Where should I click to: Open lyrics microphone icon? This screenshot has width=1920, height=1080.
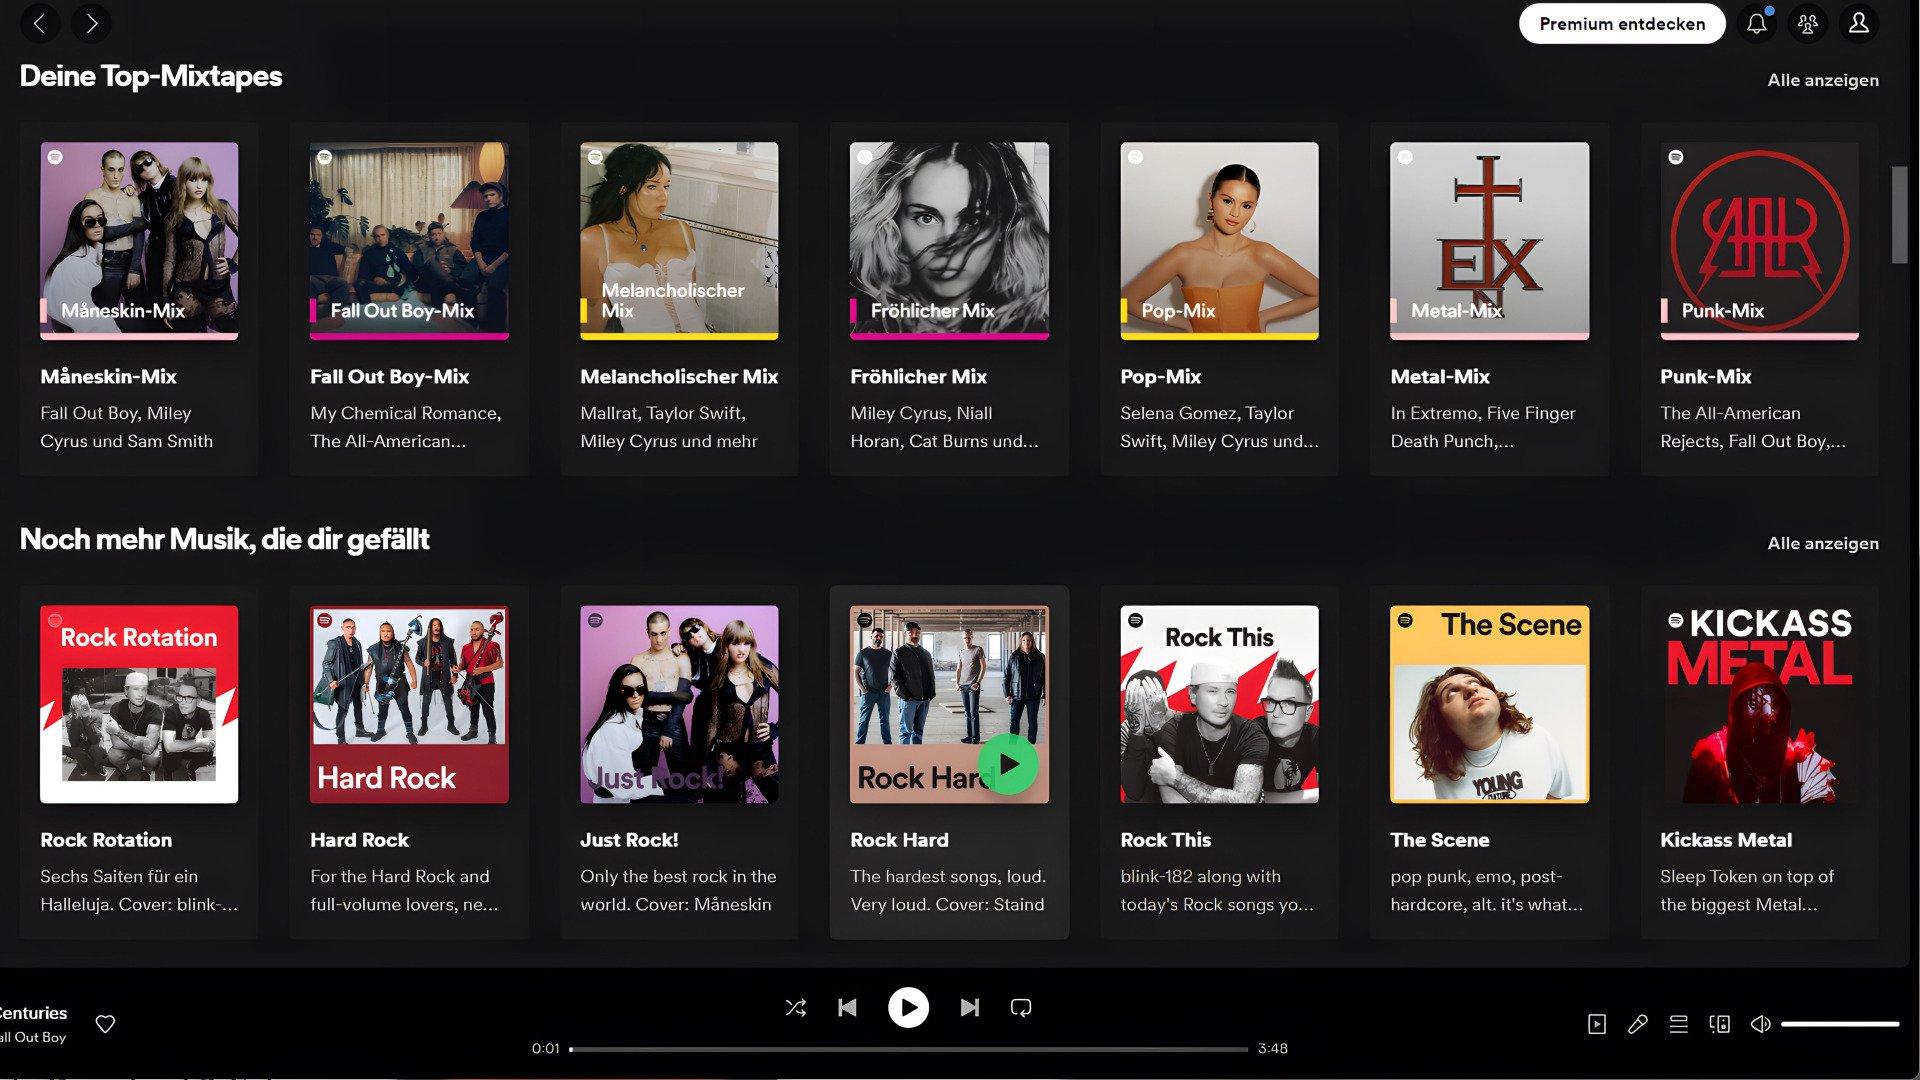click(x=1638, y=1024)
